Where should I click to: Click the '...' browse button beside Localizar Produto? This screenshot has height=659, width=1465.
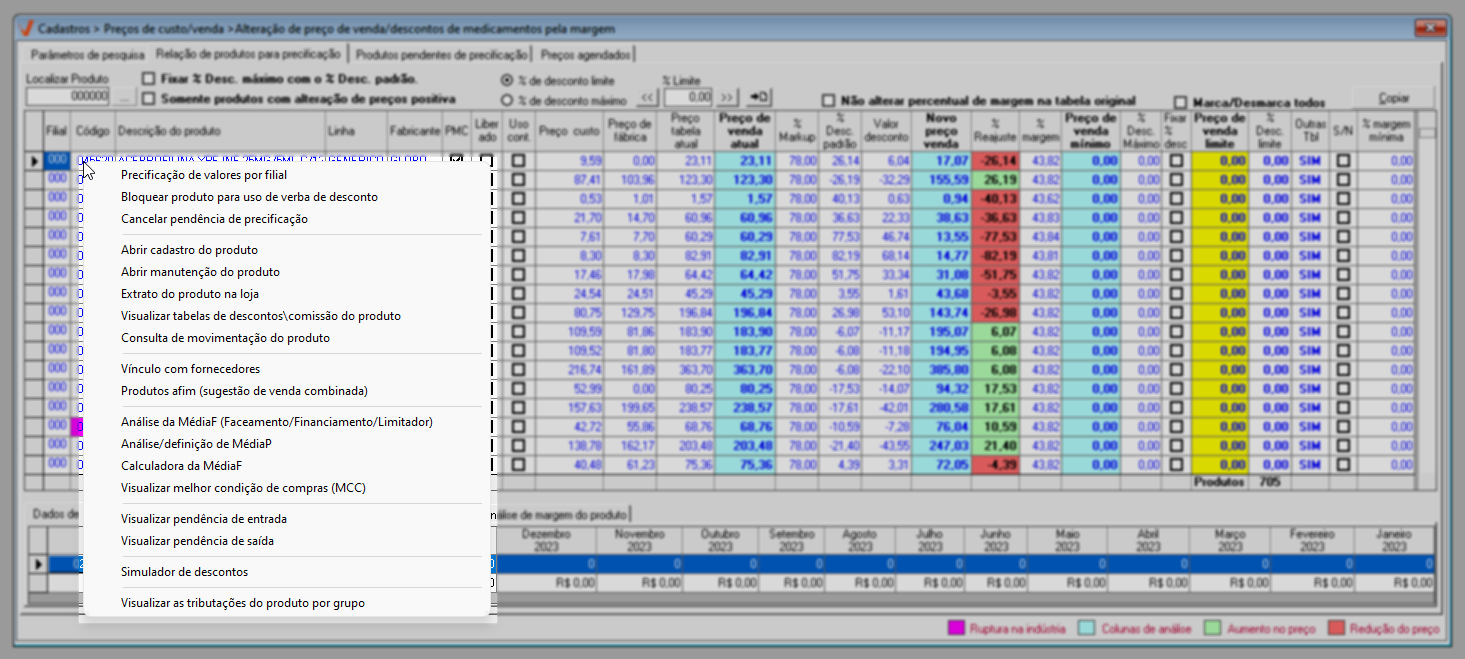tap(122, 97)
